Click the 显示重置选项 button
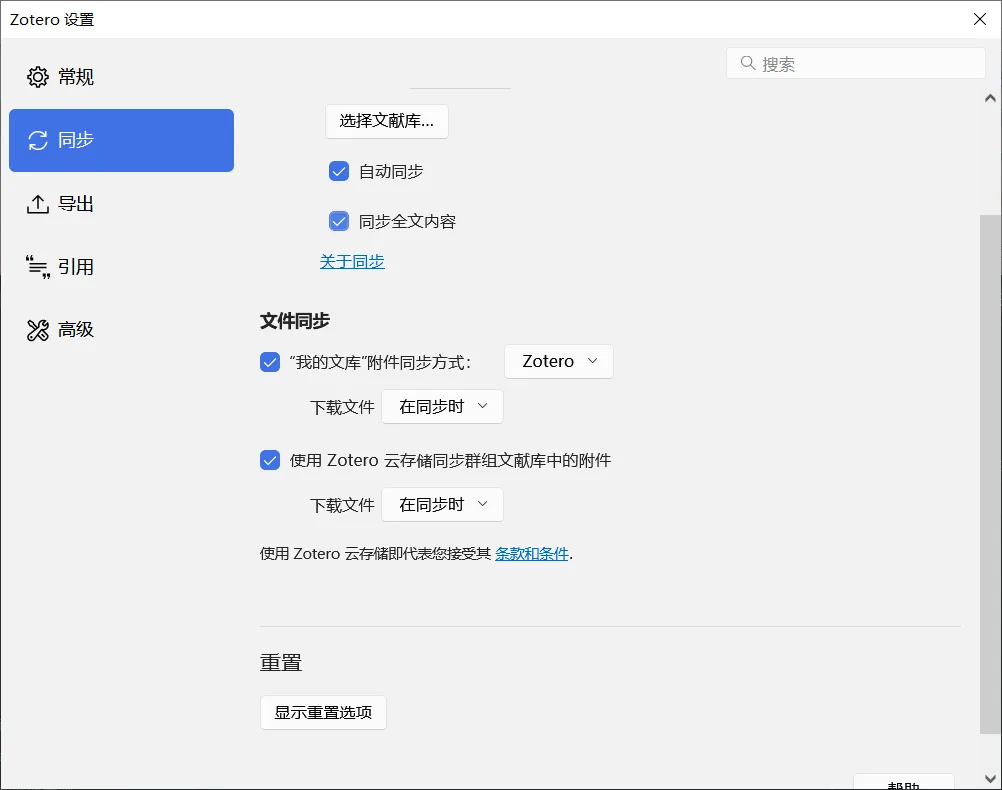Viewport: 1002px width, 790px height. [323, 713]
